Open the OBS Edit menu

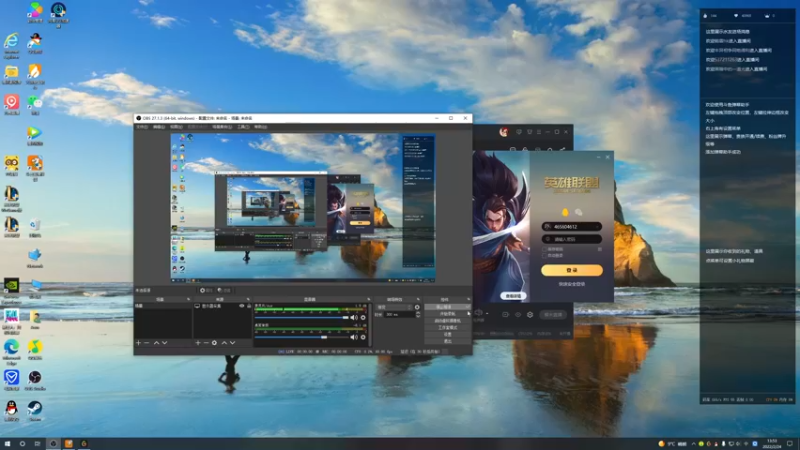point(159,127)
